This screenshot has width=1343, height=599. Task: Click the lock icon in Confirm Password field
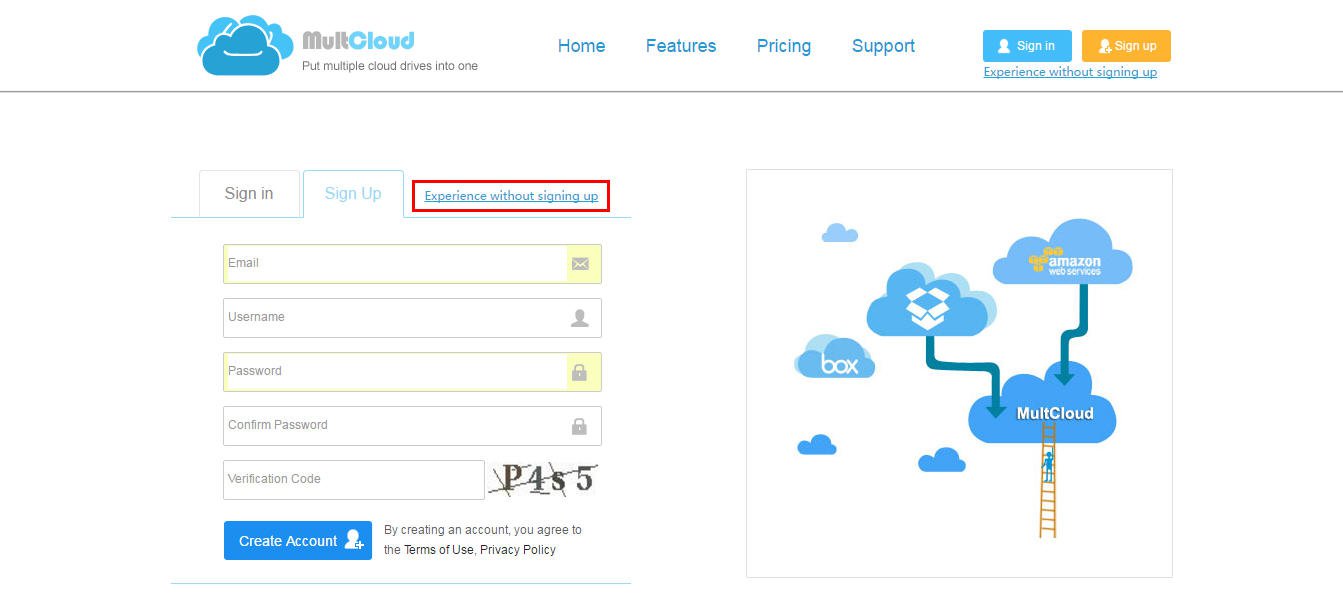579,426
